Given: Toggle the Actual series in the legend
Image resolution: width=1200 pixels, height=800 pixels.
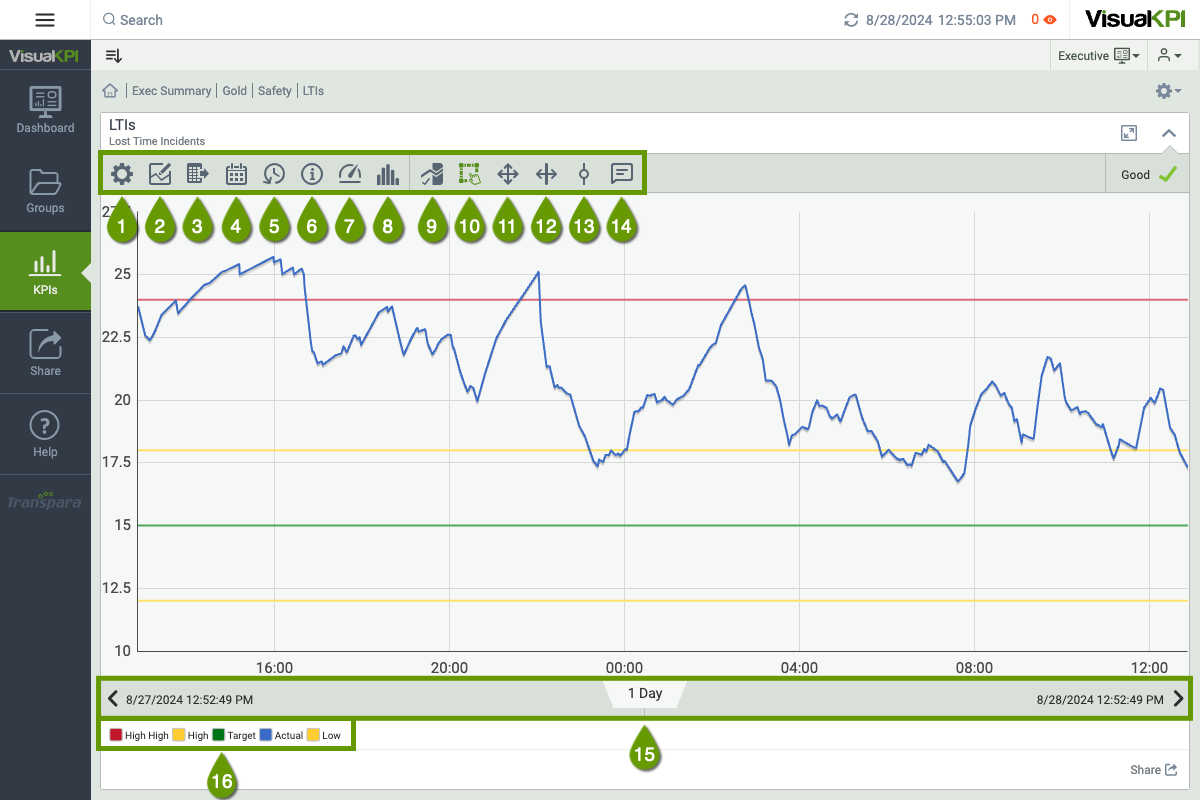Looking at the screenshot, I should (281, 736).
